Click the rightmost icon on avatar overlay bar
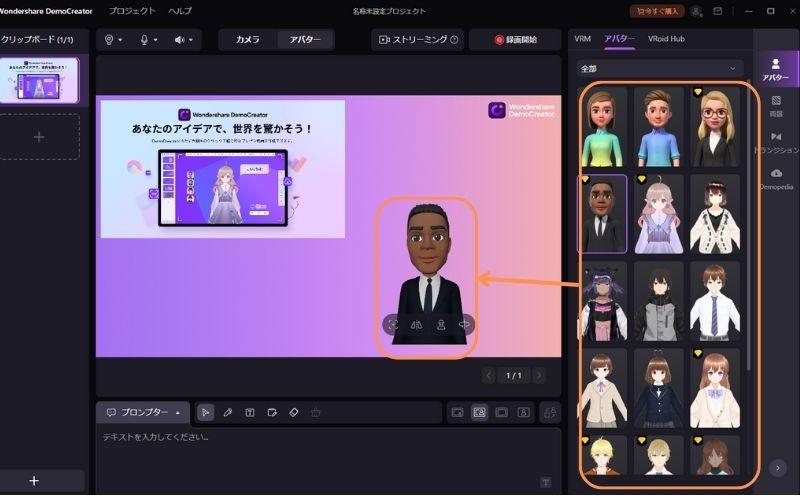 click(x=464, y=324)
